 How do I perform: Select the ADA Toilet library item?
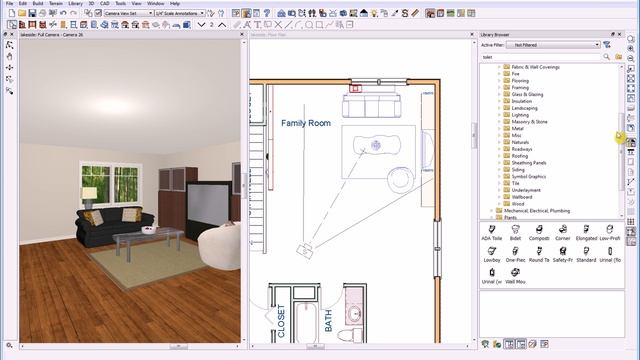pyautogui.click(x=491, y=233)
